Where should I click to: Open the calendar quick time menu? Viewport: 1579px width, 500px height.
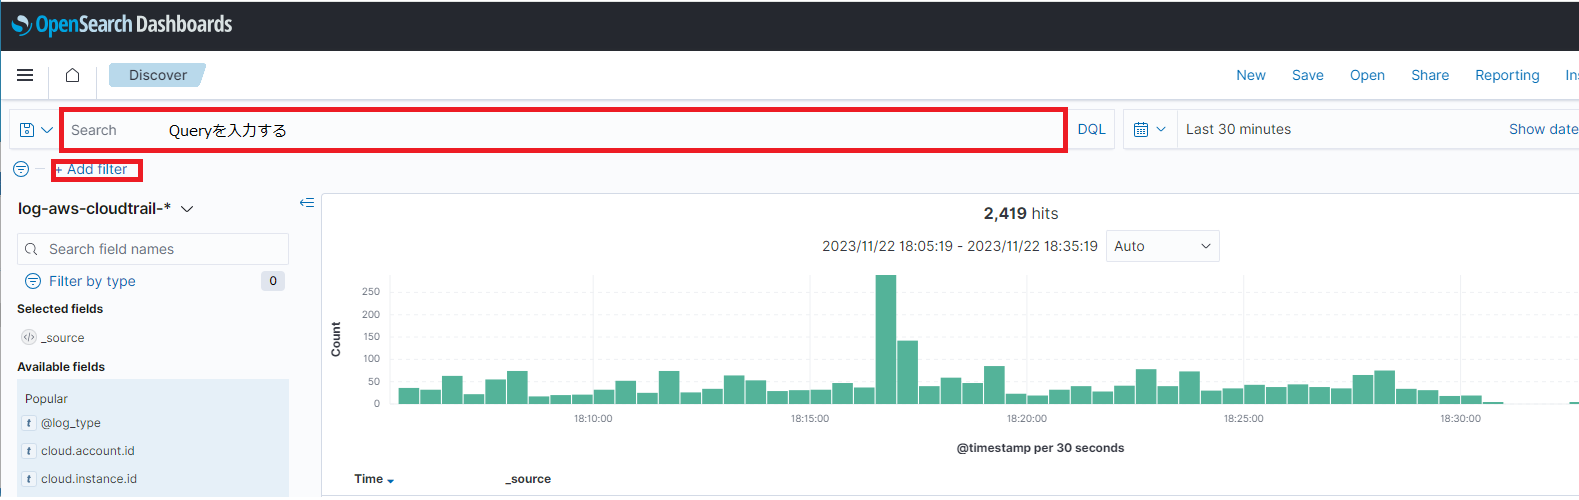(1149, 129)
